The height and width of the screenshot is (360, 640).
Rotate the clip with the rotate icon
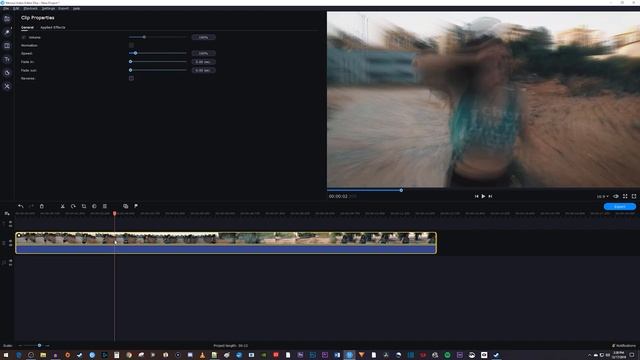point(73,206)
